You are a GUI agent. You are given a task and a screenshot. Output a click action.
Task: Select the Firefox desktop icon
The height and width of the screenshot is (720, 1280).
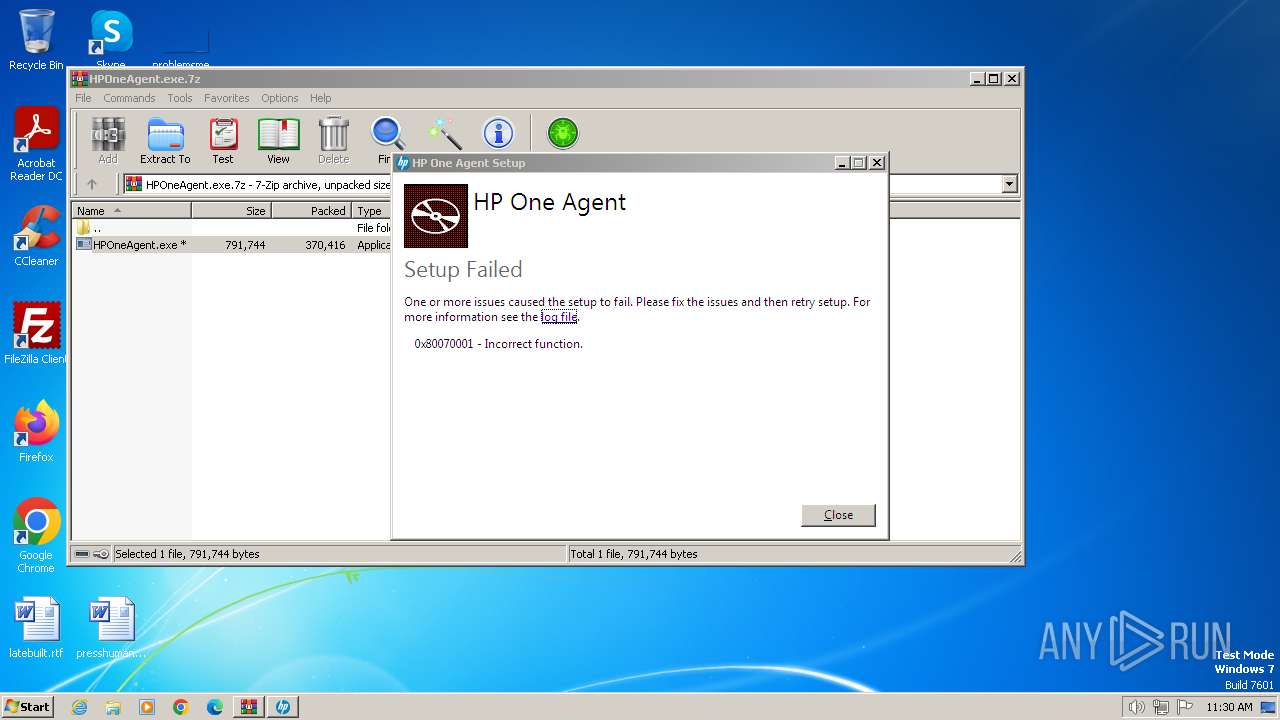point(36,432)
